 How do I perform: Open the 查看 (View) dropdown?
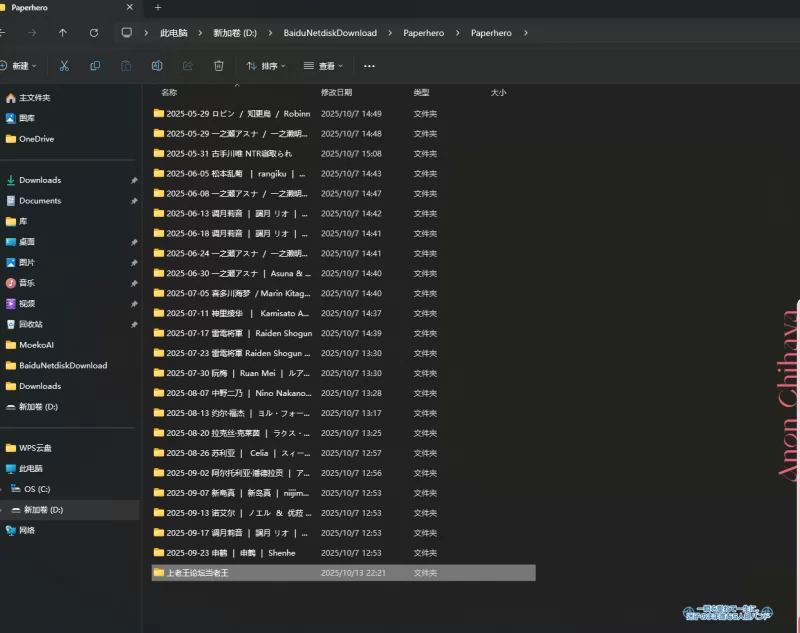click(x=323, y=66)
